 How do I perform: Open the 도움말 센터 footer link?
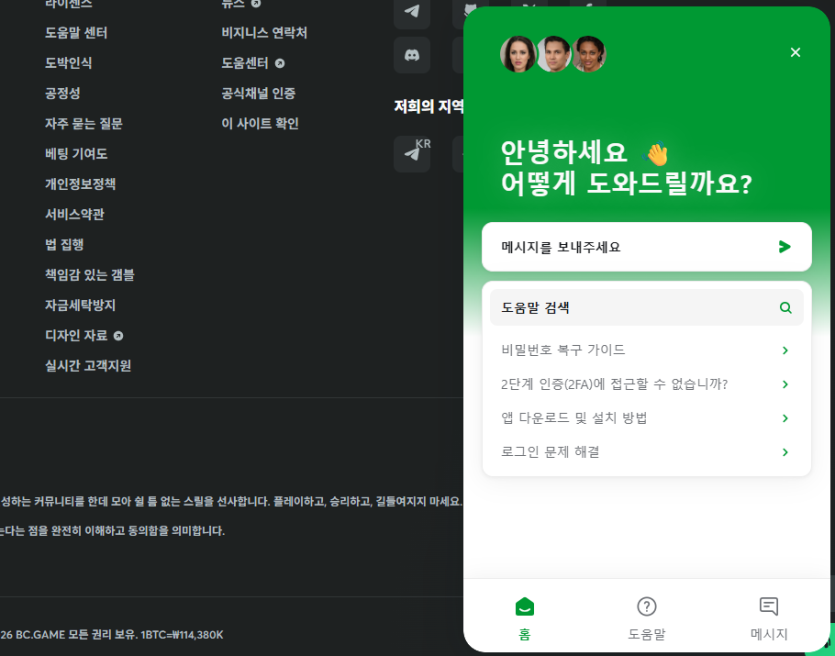[76, 33]
